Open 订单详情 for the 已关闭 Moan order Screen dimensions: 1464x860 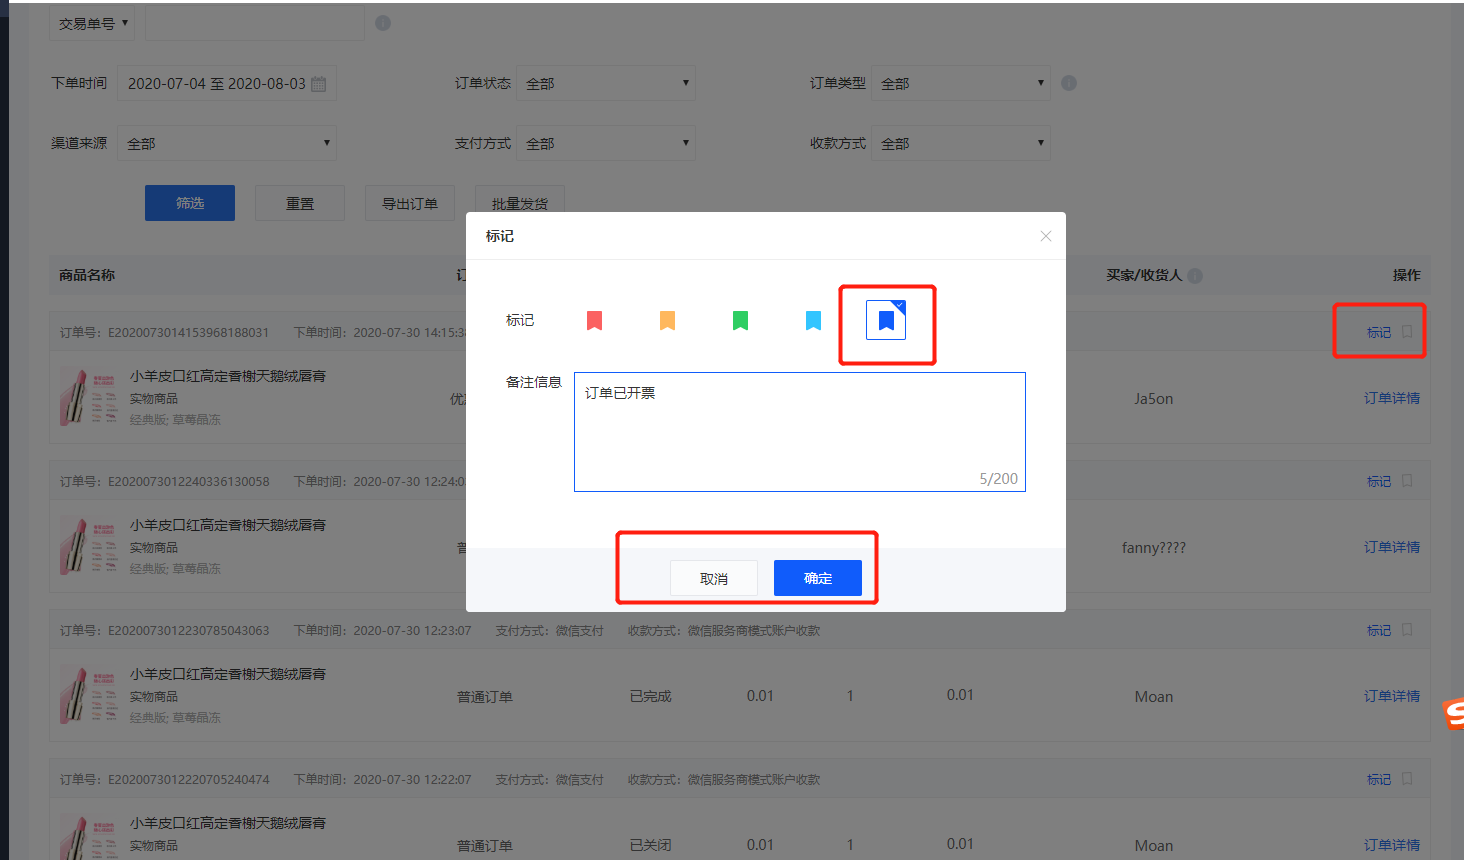click(x=1392, y=845)
